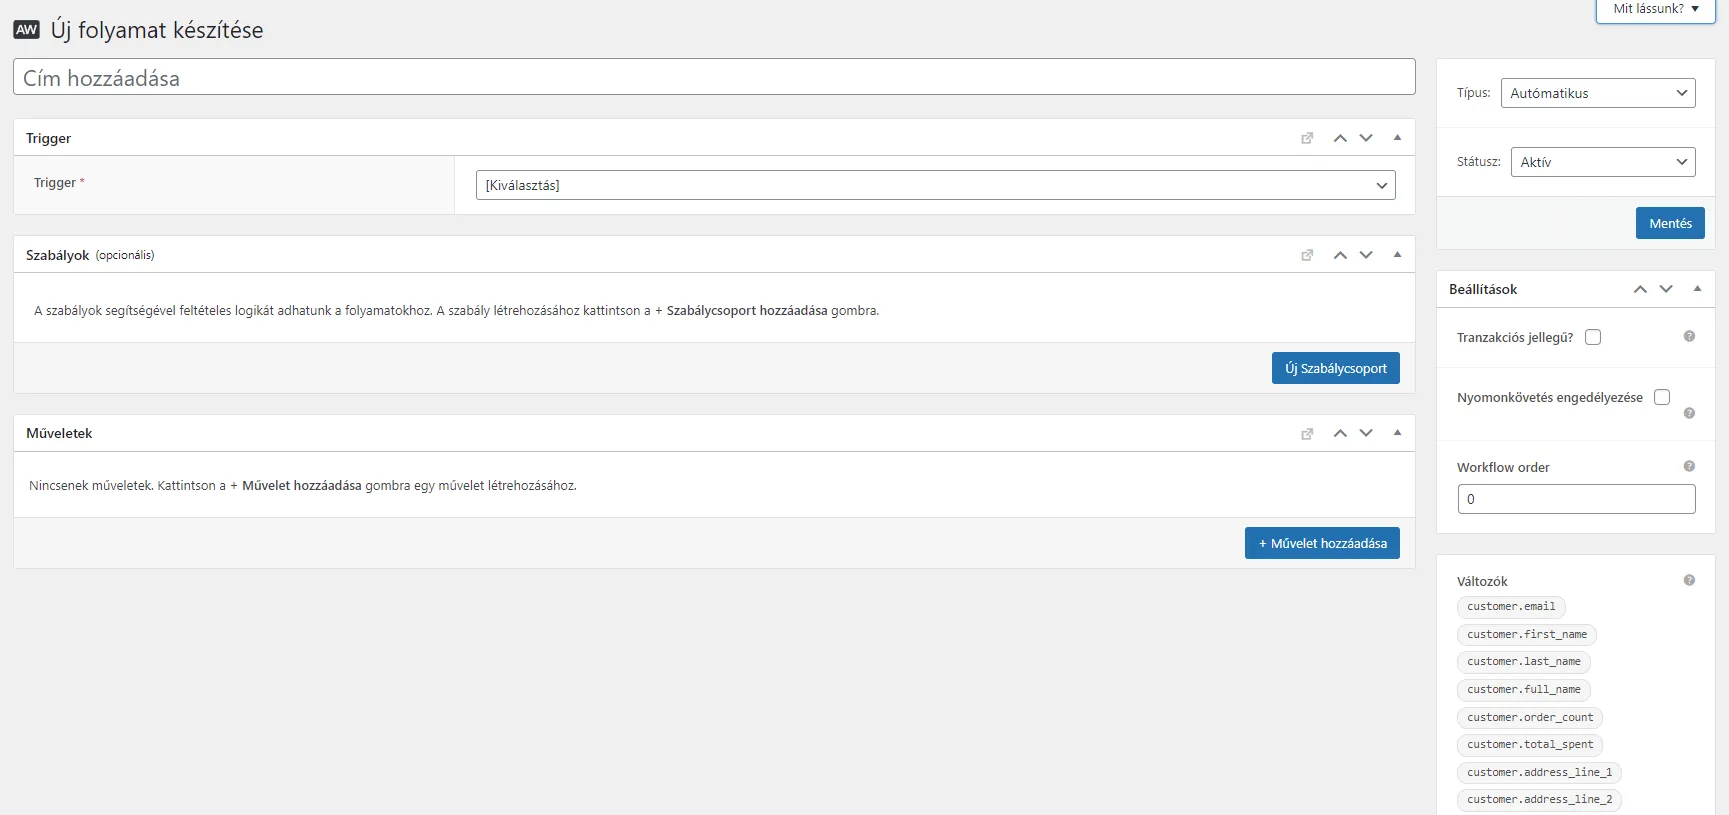Viewport: 1729px width, 815px height.
Task: Click + Művelet hozzáadása button
Action: [1322, 543]
